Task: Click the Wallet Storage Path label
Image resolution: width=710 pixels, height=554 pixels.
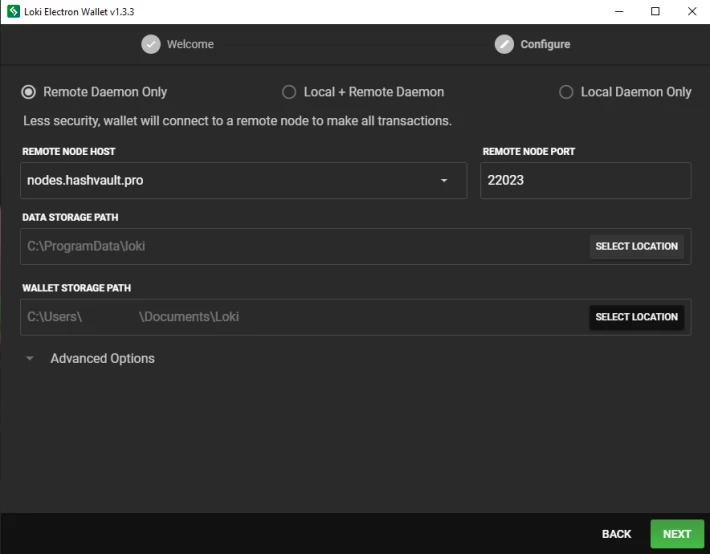Action: point(77,288)
